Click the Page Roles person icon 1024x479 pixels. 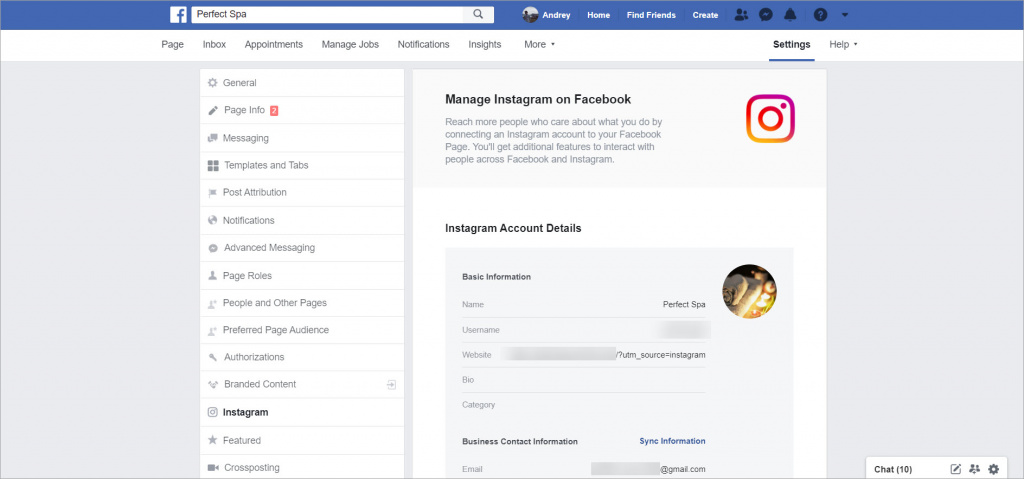point(212,276)
